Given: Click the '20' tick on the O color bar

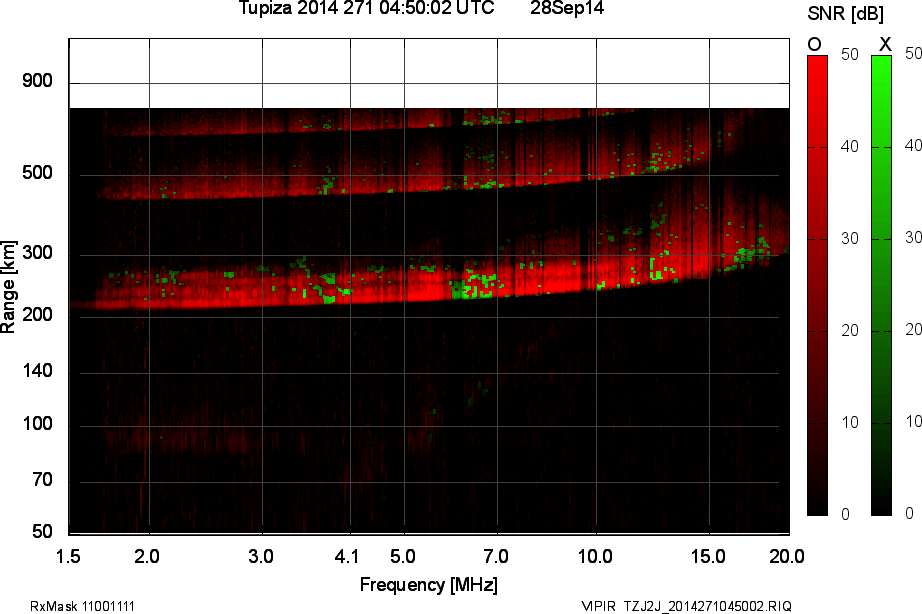Looking at the screenshot, I should pyautogui.click(x=850, y=331).
